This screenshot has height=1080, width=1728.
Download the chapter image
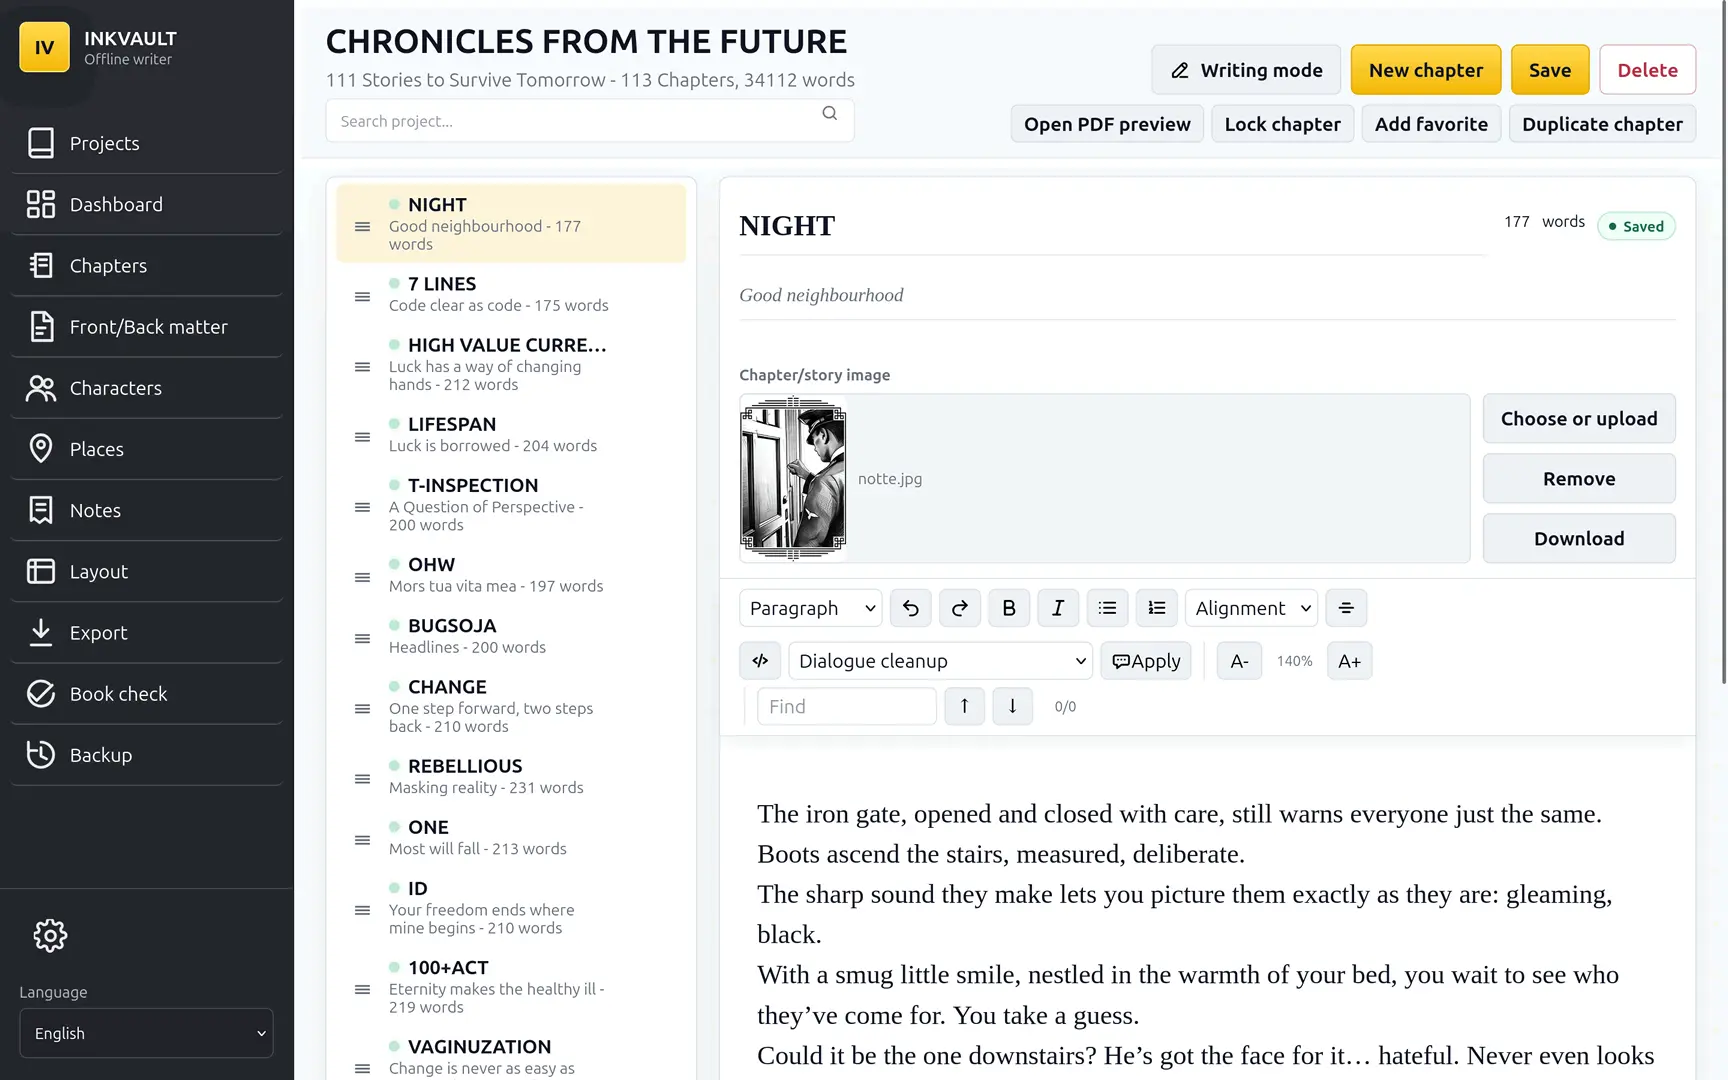coord(1579,538)
